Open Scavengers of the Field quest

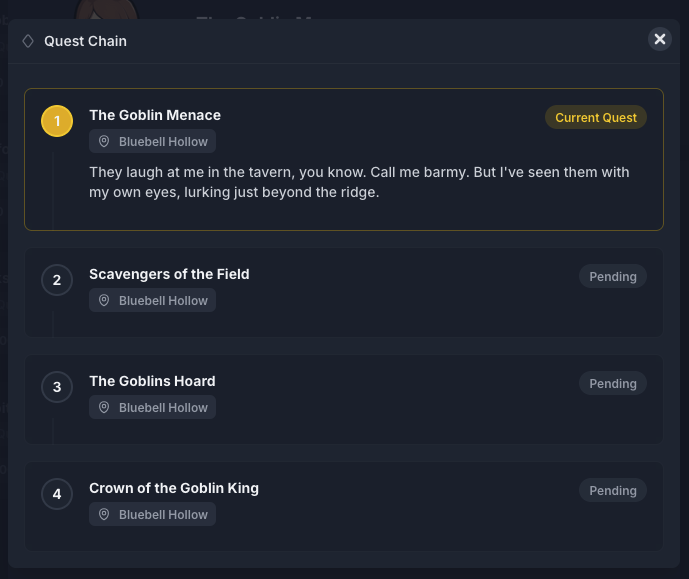[x=169, y=274]
